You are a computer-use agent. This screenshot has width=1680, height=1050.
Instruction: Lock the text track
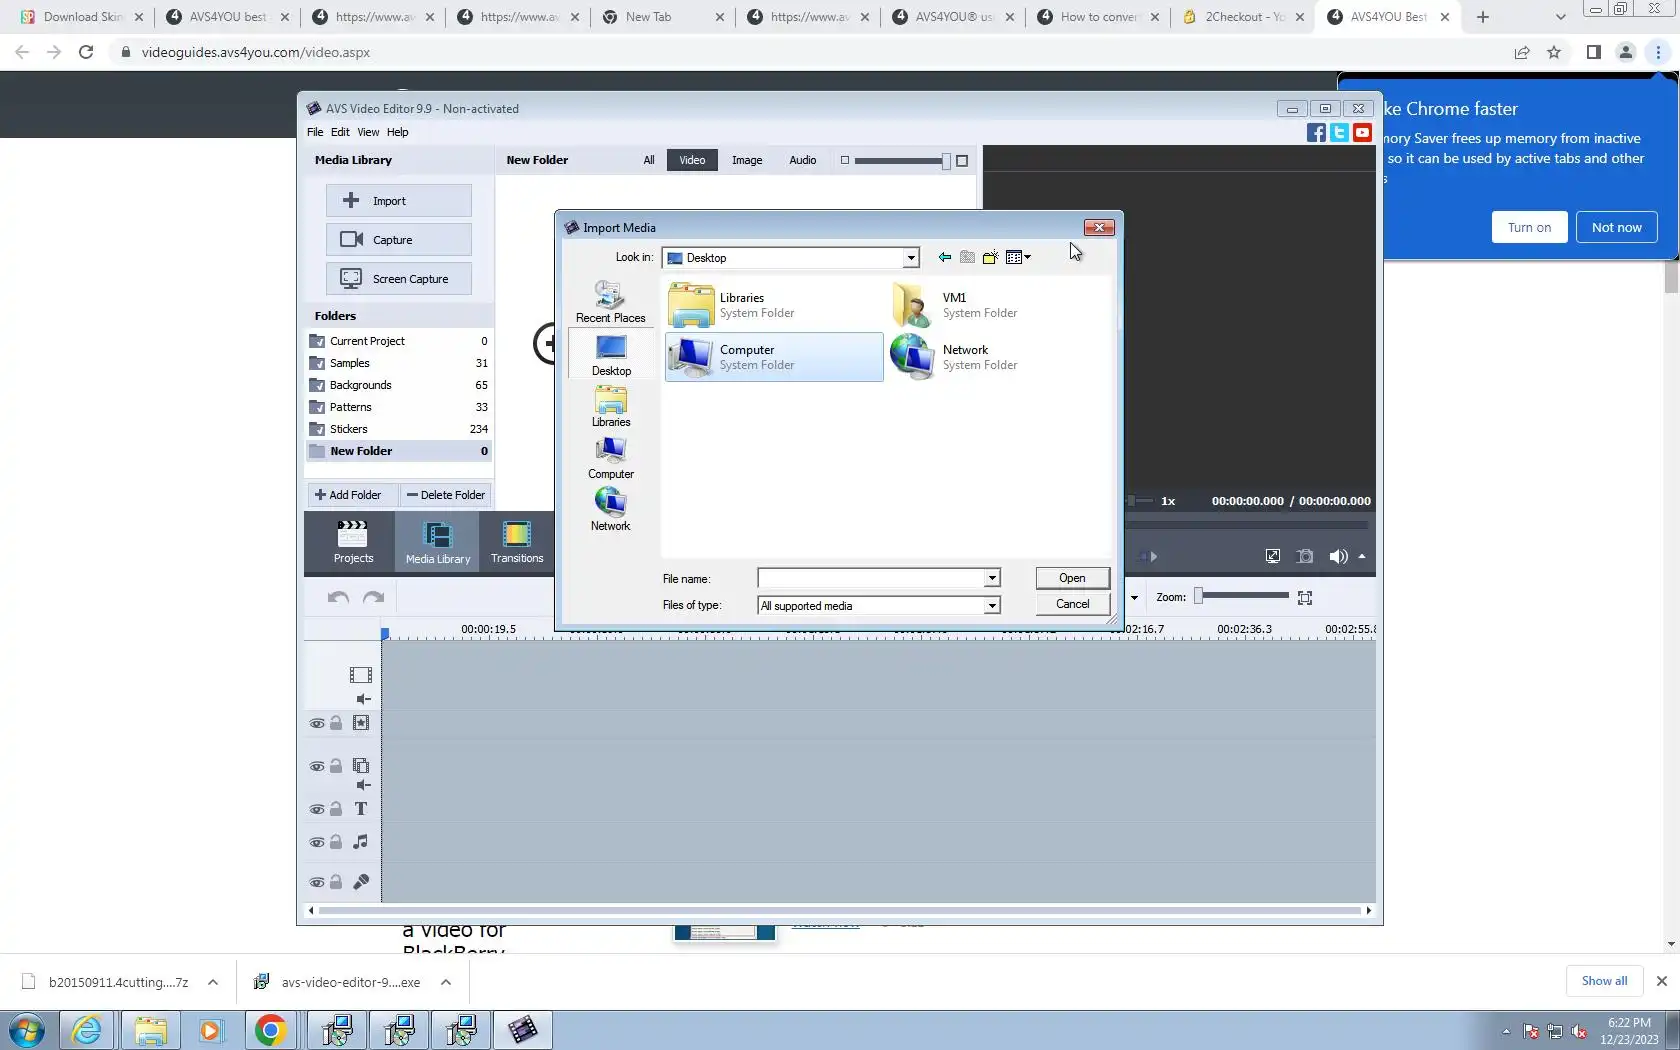[x=336, y=809]
